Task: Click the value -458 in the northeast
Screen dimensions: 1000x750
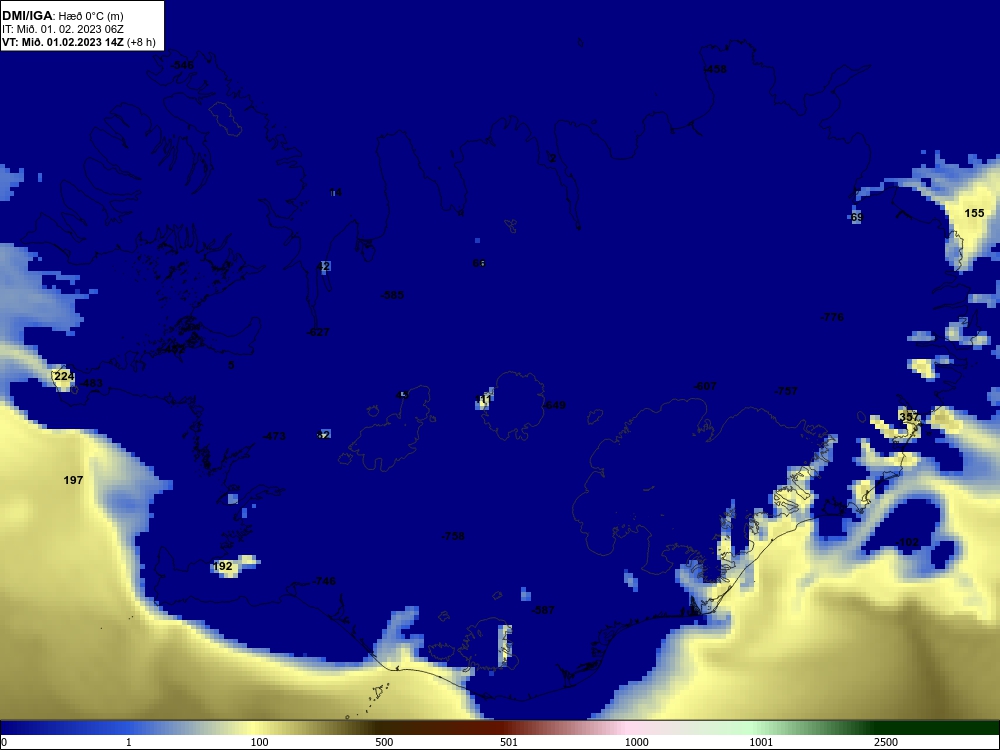Action: click(716, 69)
